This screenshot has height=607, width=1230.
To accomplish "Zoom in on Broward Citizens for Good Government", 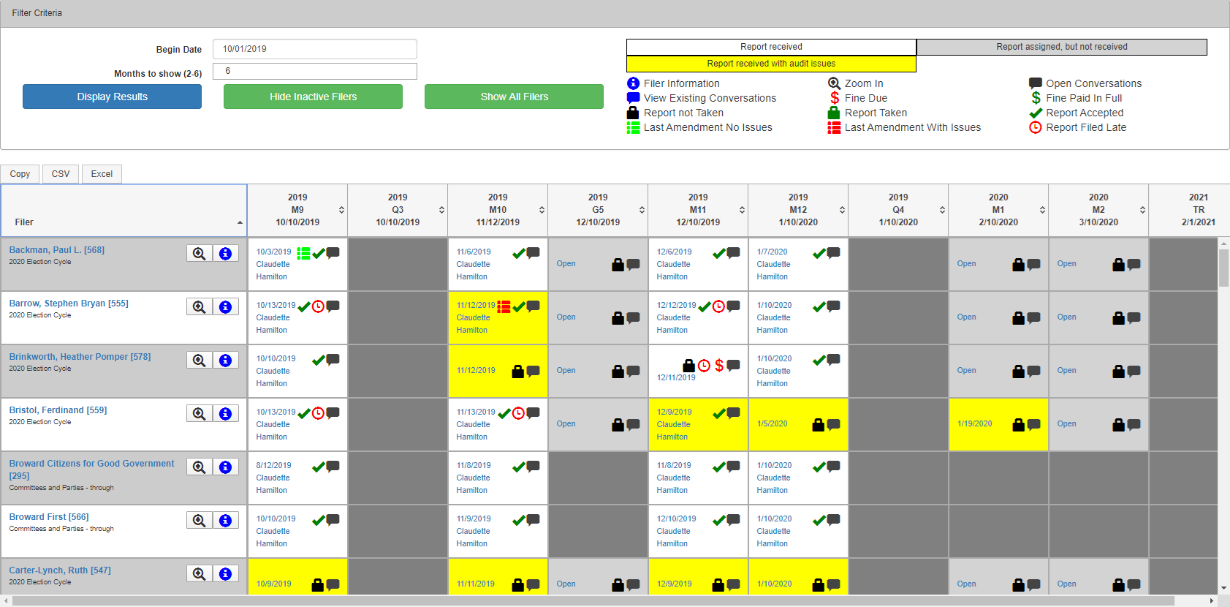I will (x=199, y=467).
